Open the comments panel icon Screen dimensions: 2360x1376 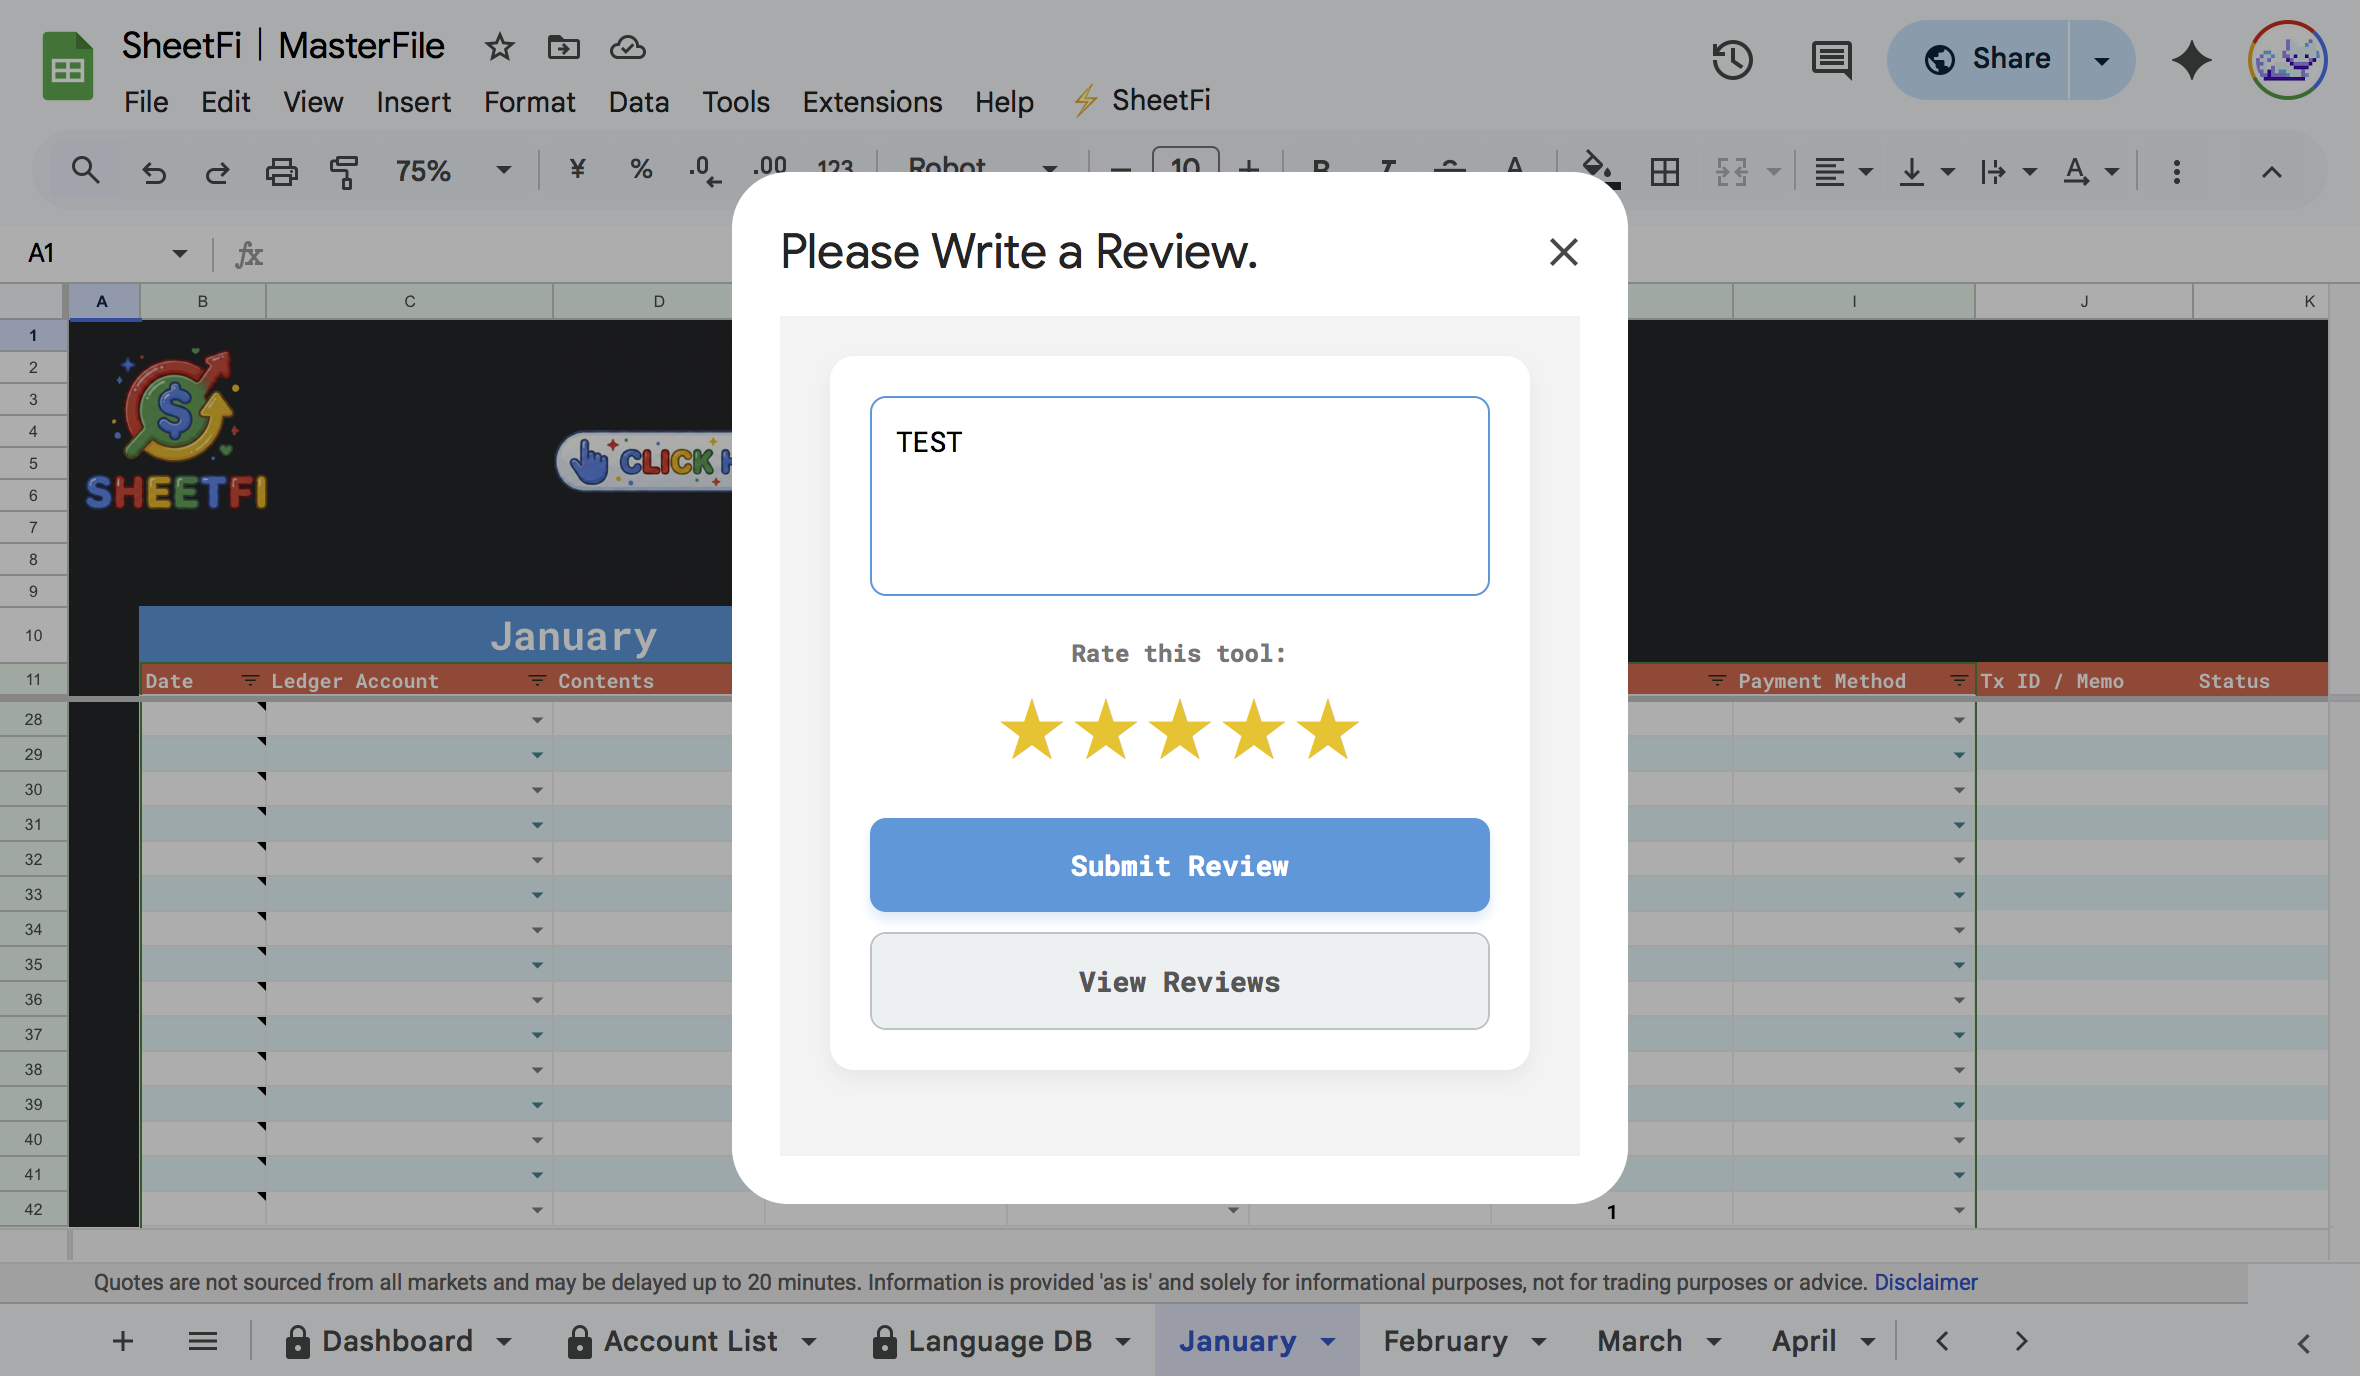pyautogui.click(x=1831, y=60)
